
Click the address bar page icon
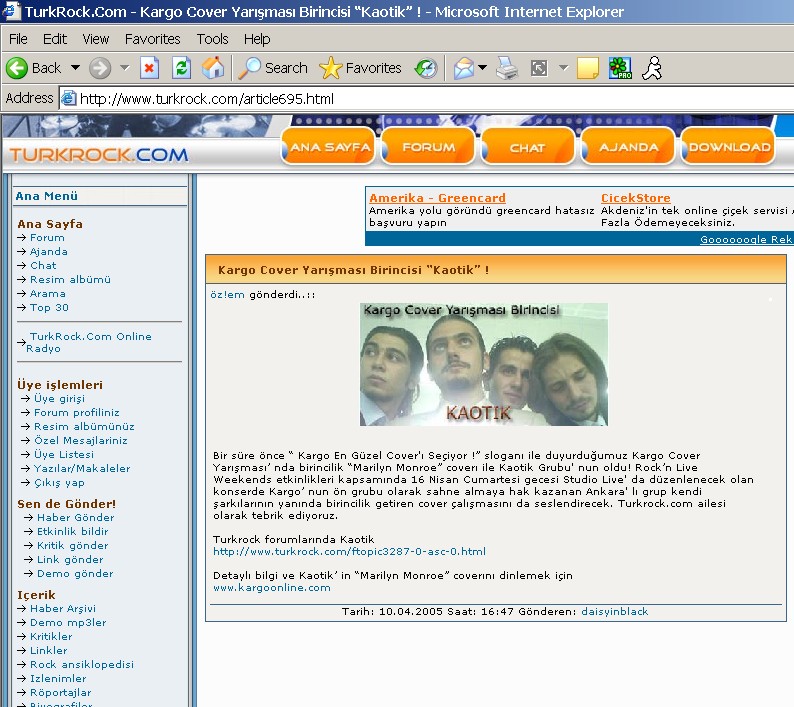(x=68, y=98)
